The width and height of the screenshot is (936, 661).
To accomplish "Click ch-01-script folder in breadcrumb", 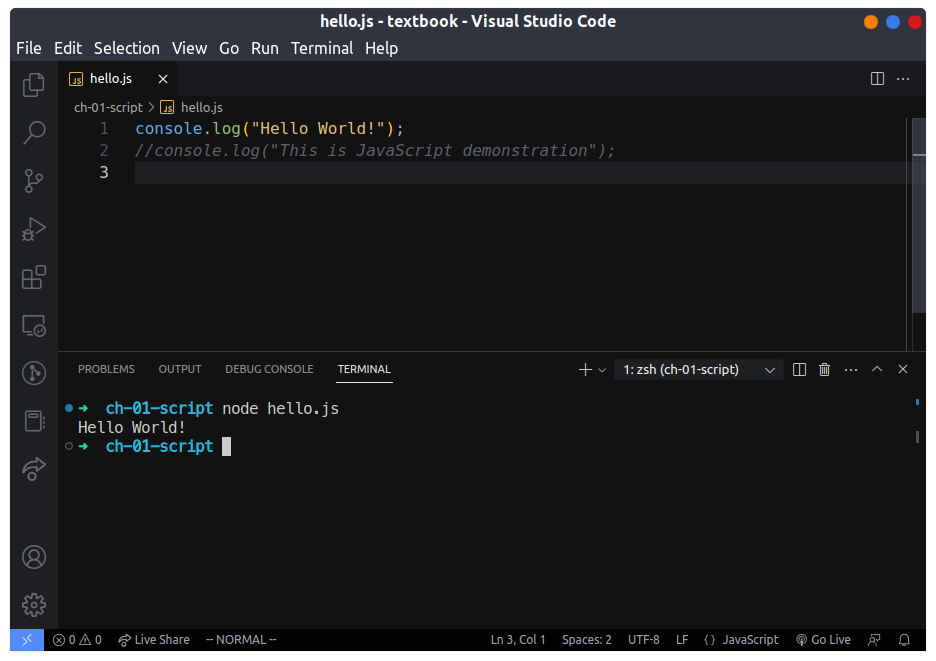I will (x=108, y=107).
